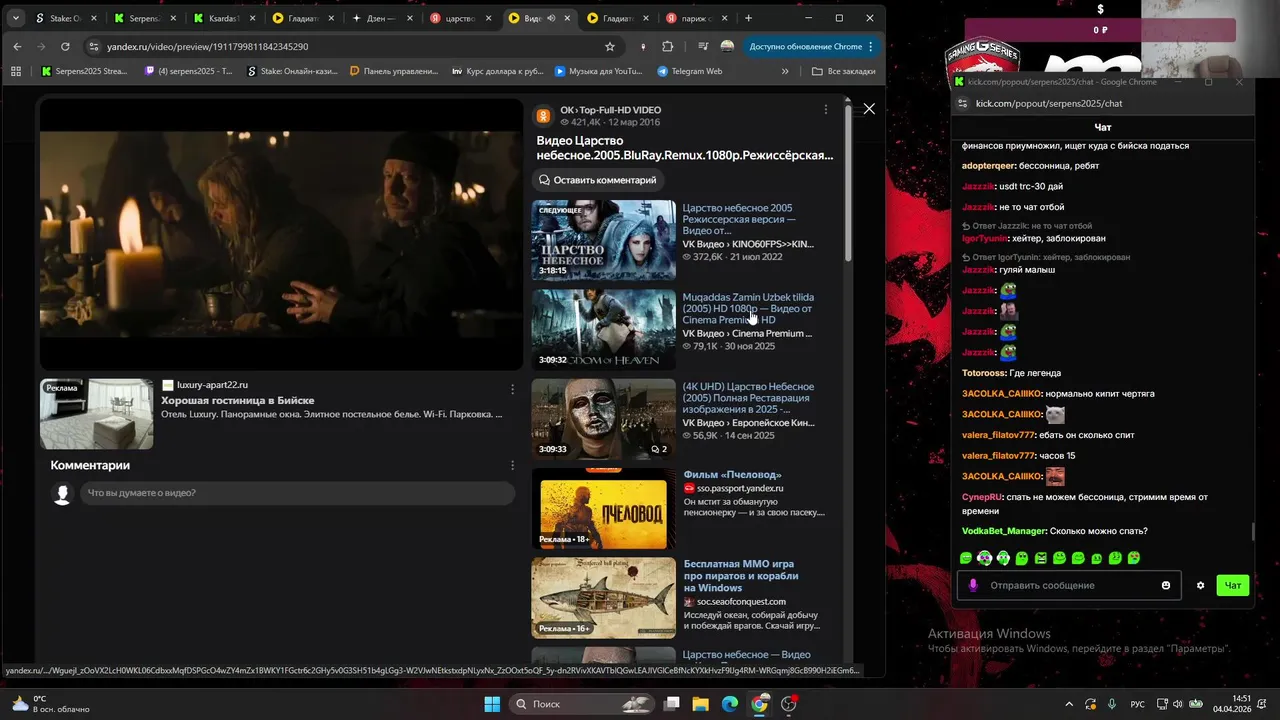Open the Chrome apps grid icon
The width and height of the screenshot is (1280, 720).
coord(16,71)
